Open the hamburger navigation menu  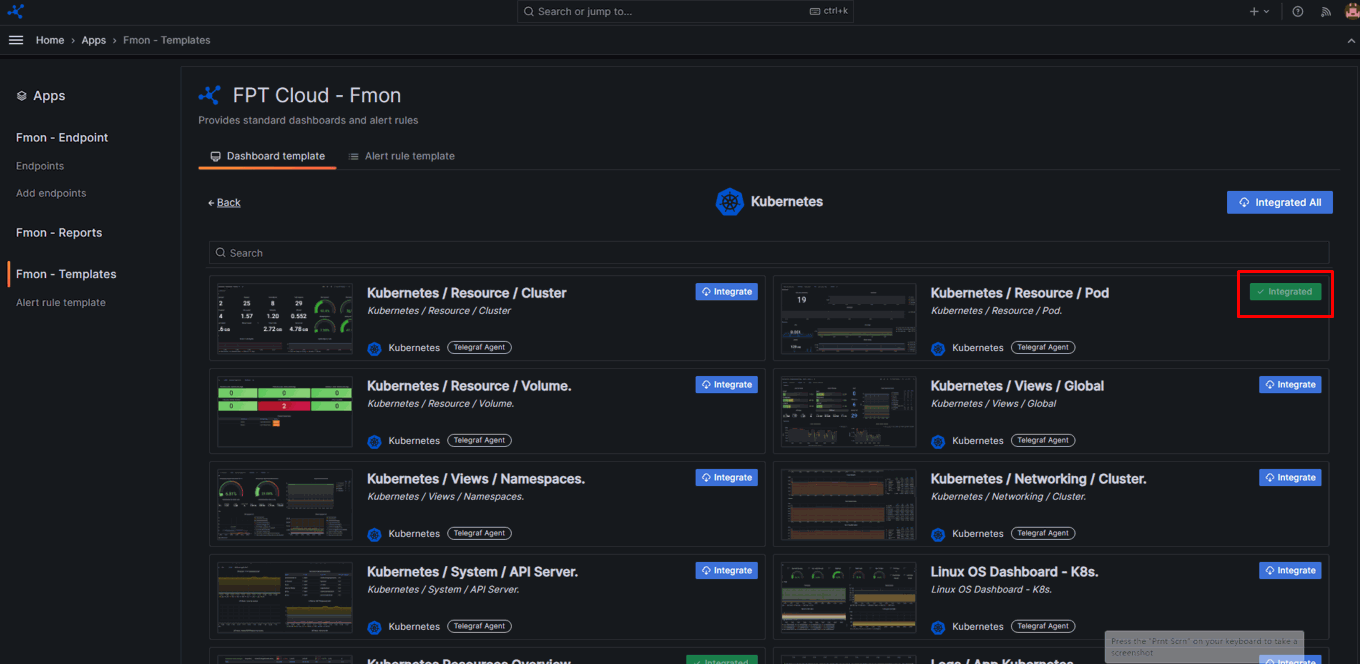coord(16,40)
